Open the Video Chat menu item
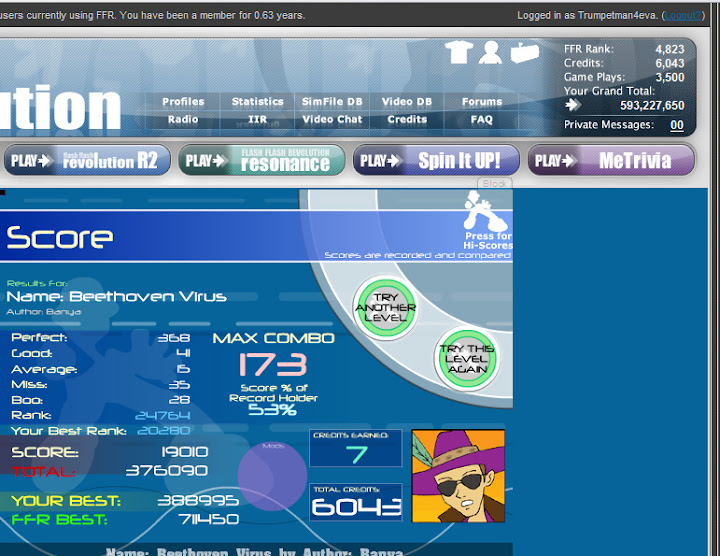The height and width of the screenshot is (556, 720). pyautogui.click(x=332, y=119)
